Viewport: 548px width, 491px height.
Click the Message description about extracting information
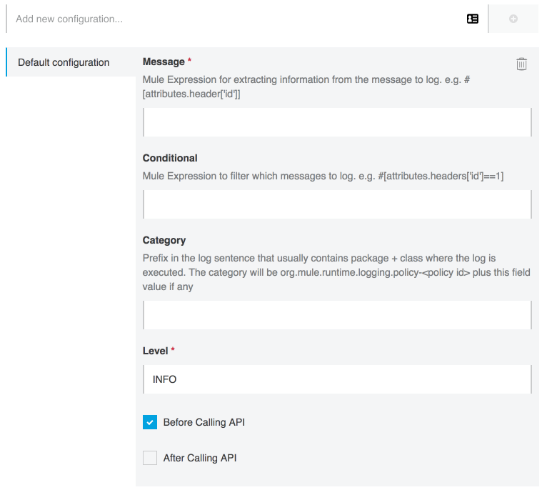click(306, 87)
